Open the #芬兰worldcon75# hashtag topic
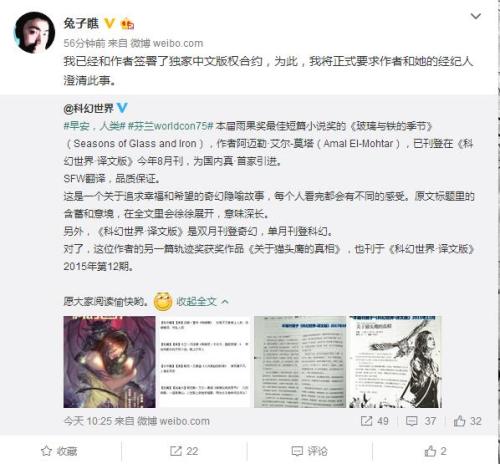The height and width of the screenshot is (464, 500). click(170, 126)
